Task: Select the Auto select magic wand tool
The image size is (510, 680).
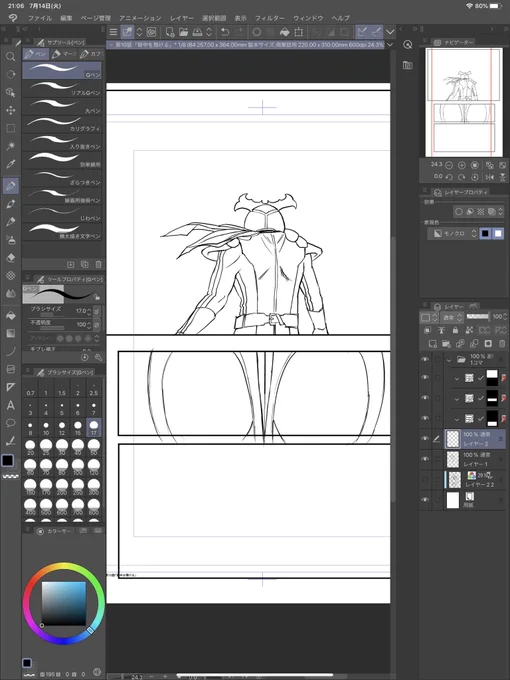Action: tap(10, 146)
